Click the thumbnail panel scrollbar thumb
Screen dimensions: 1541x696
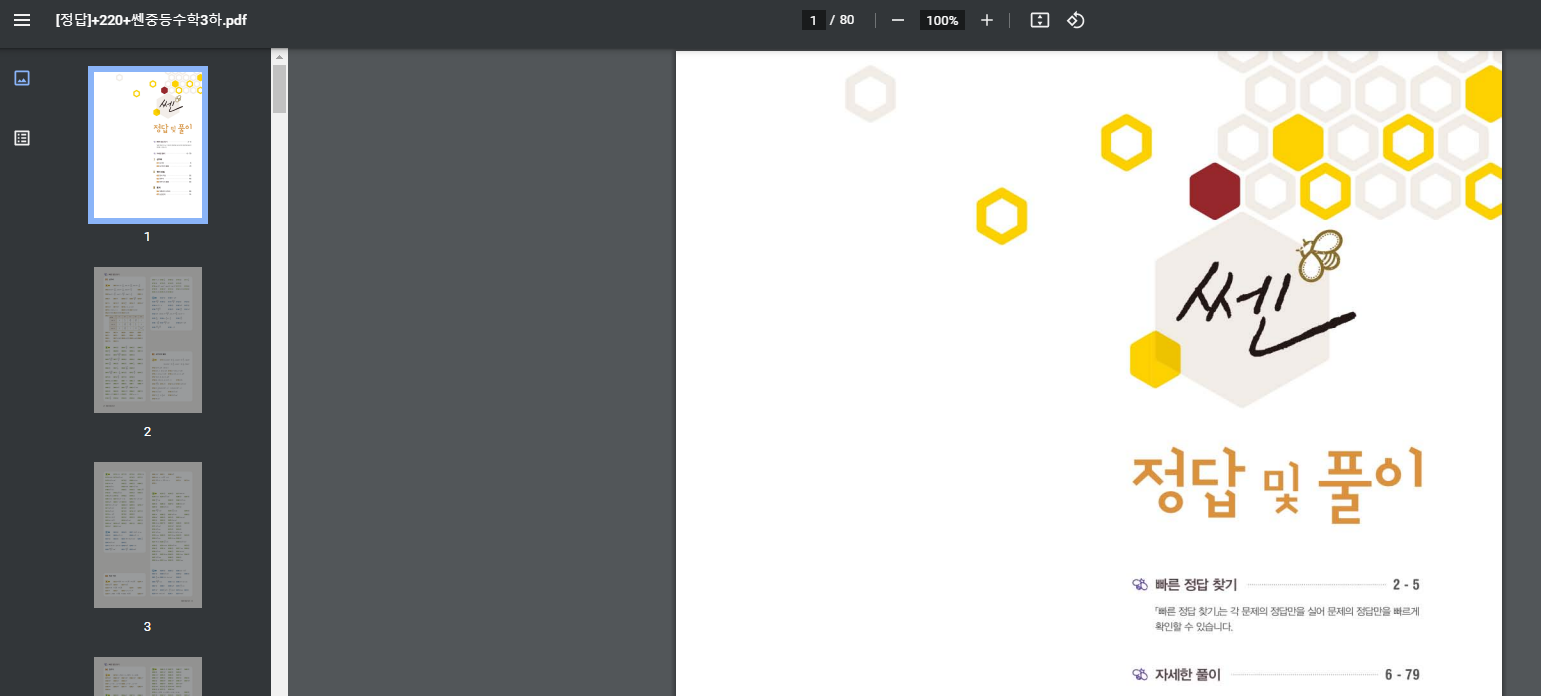click(280, 88)
